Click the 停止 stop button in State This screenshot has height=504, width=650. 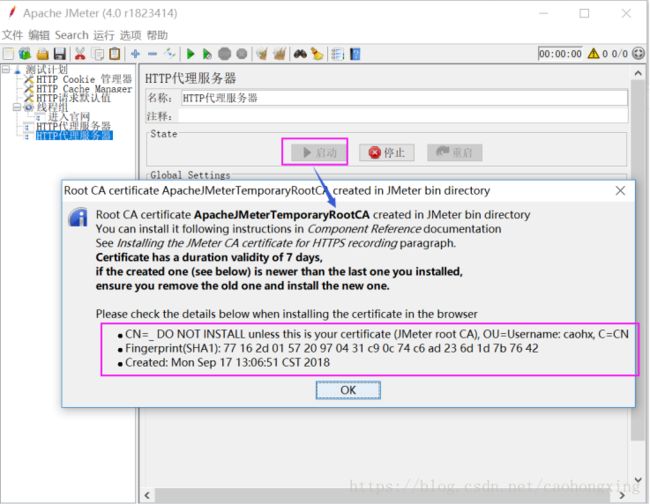tap(387, 153)
